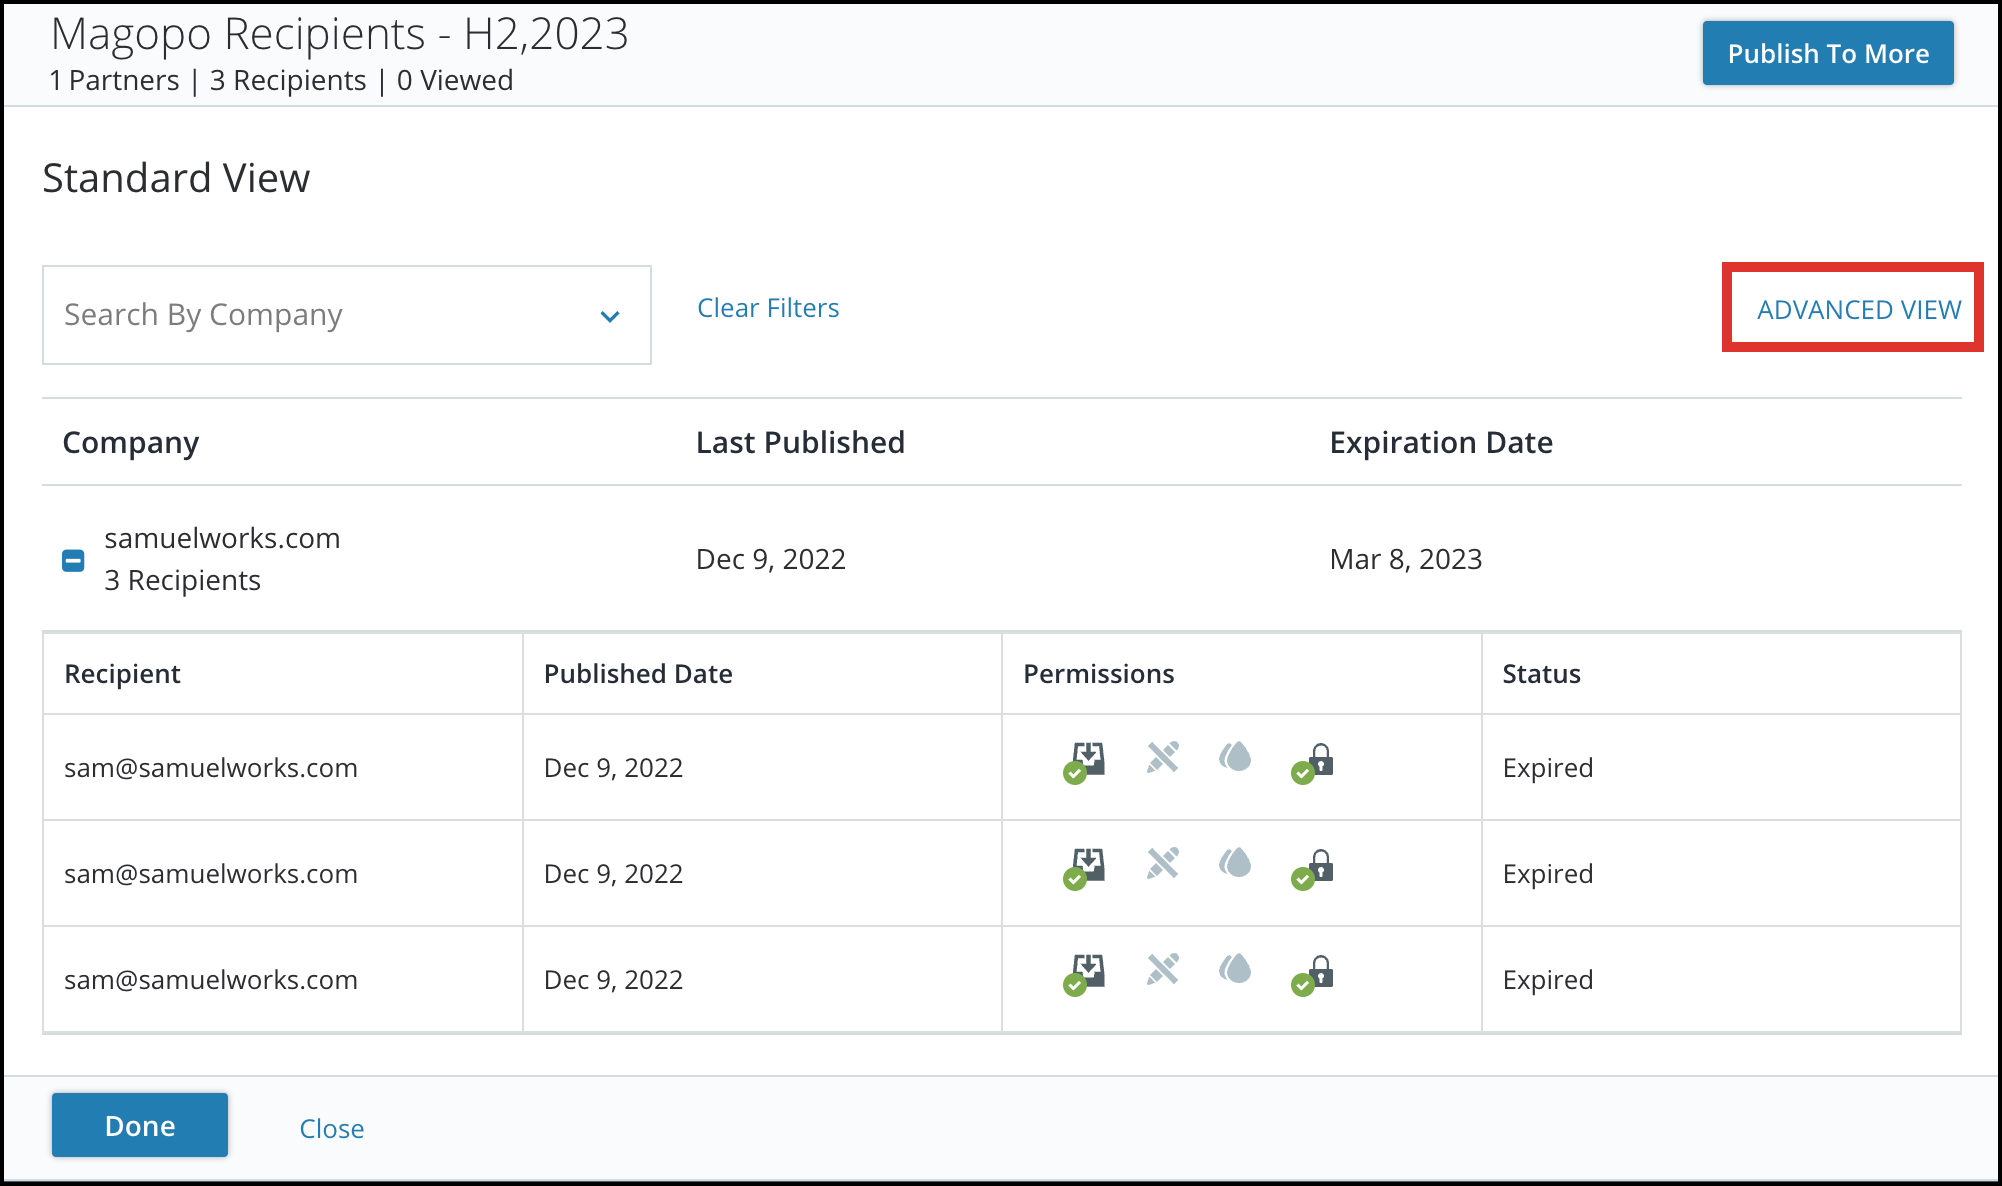Click Expired status in first recipient row

point(1548,768)
